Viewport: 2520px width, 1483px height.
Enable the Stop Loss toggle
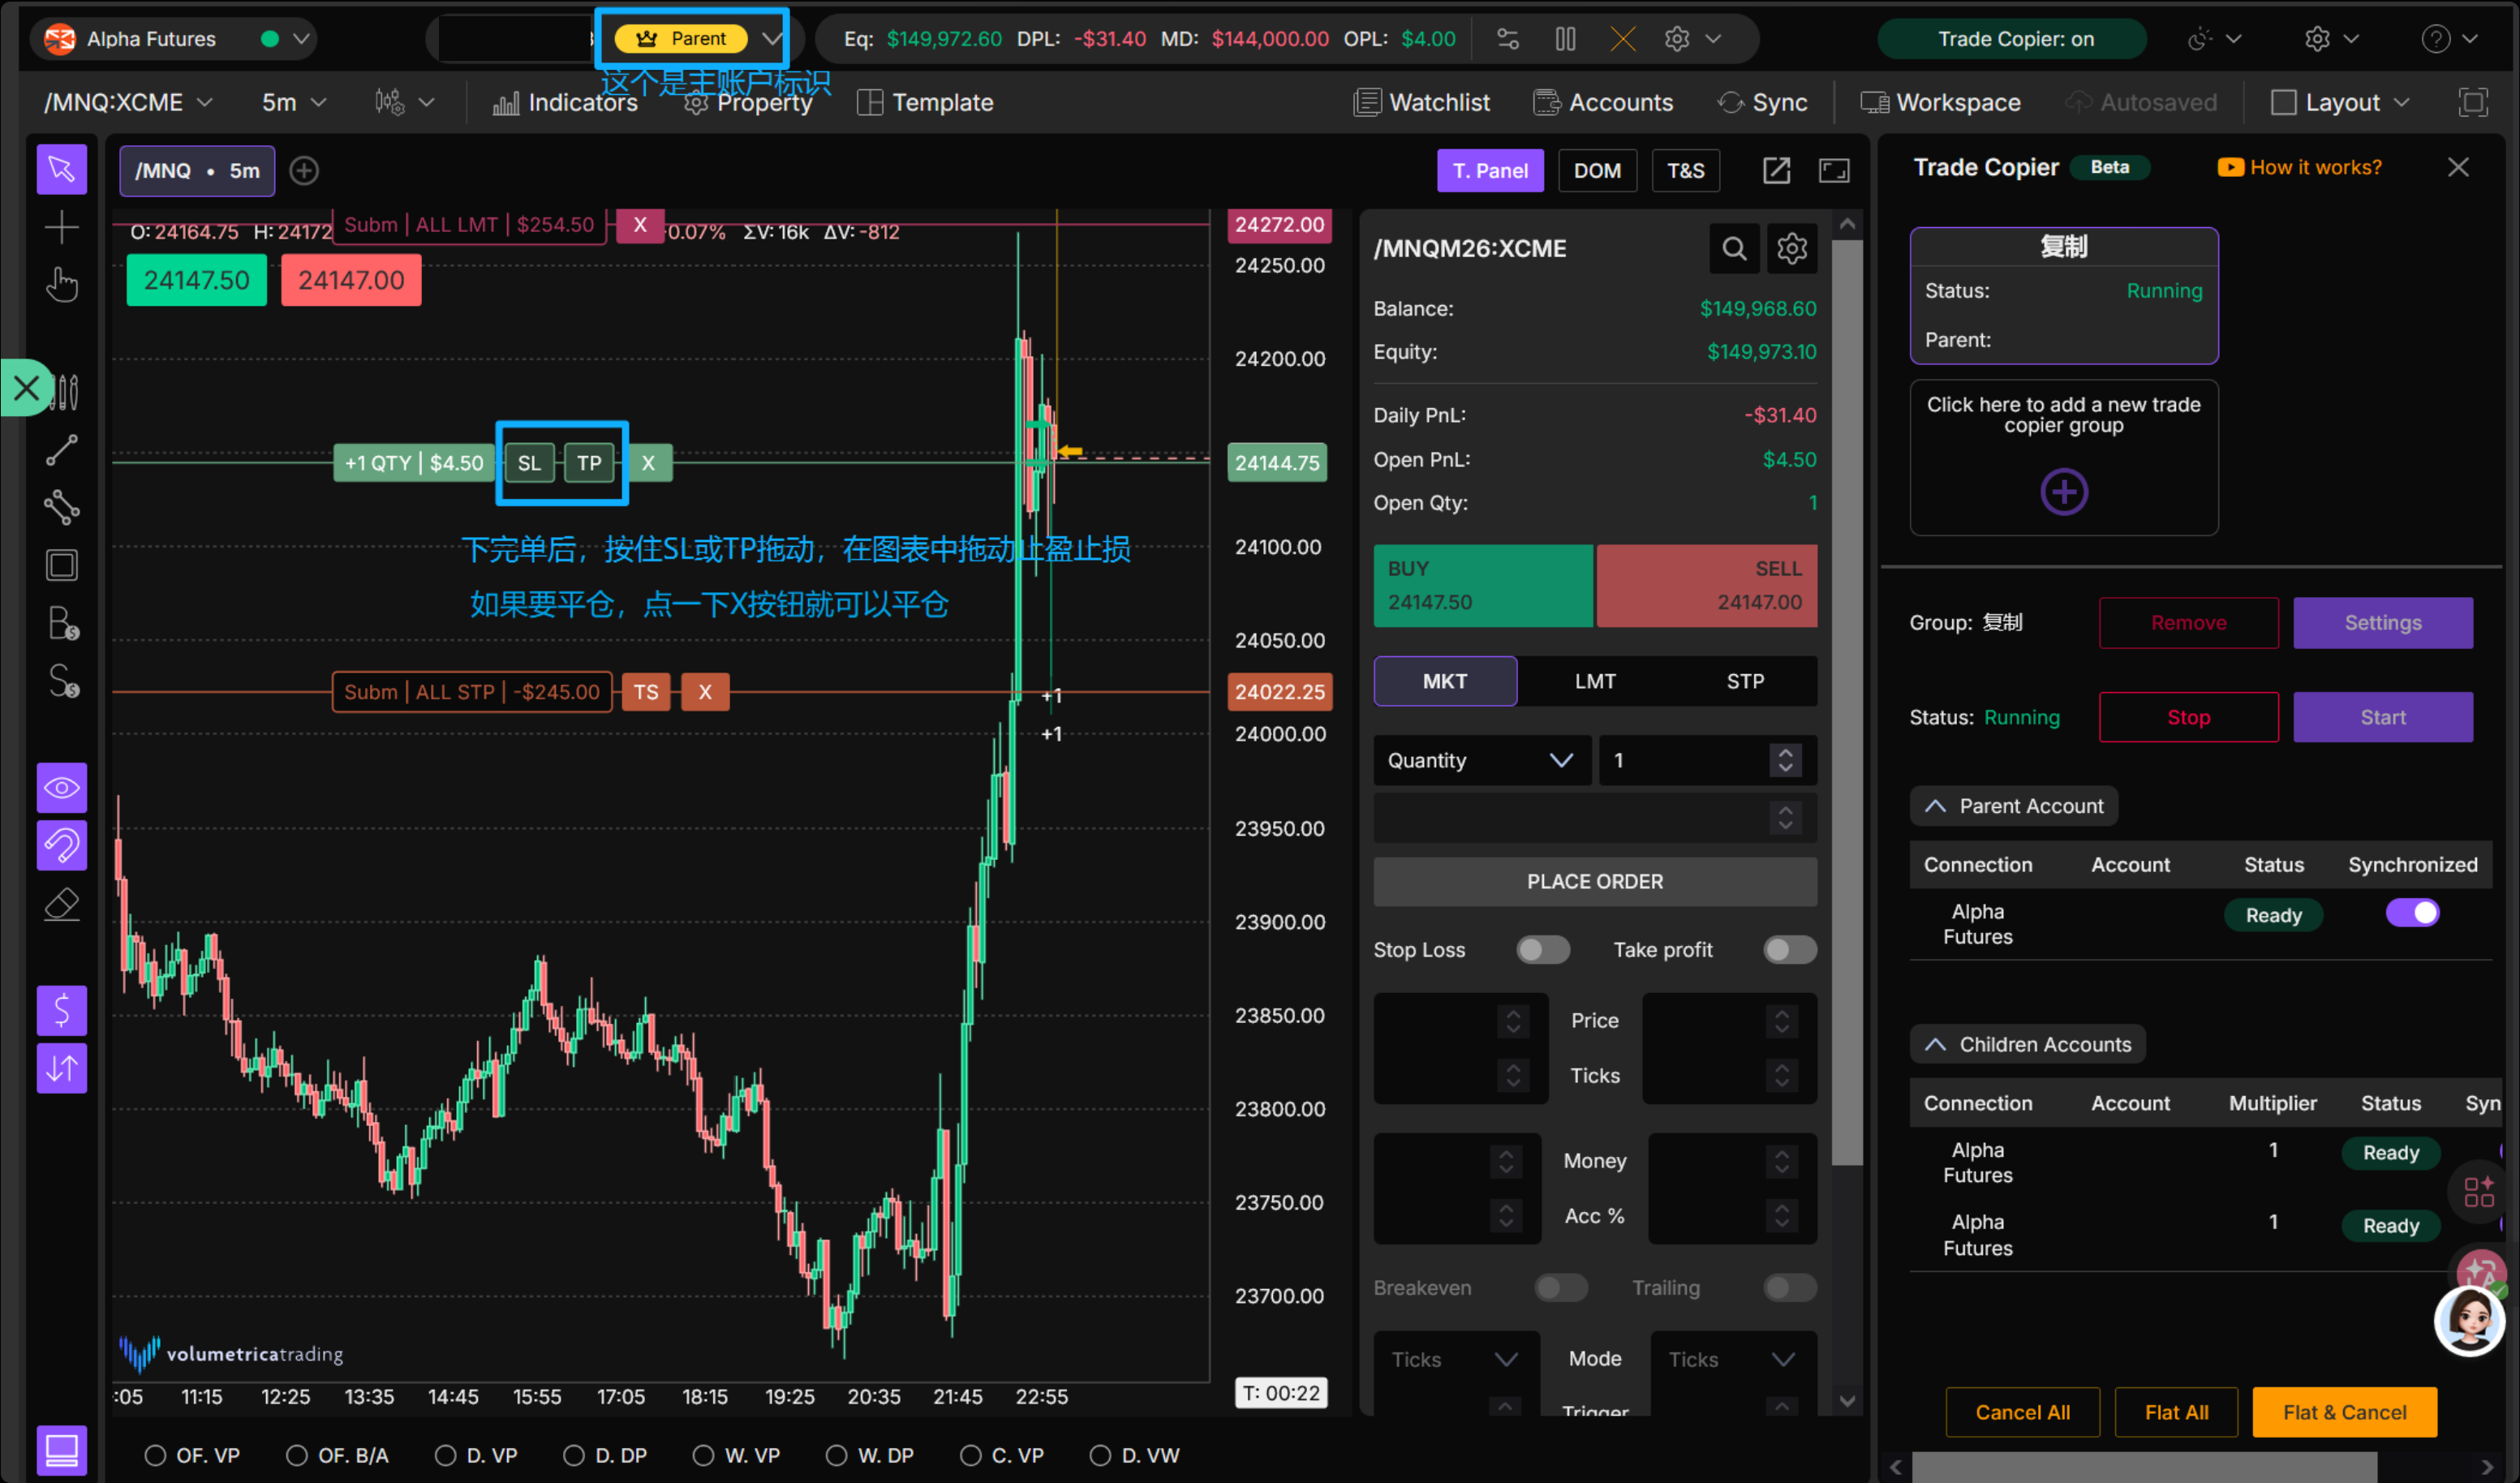coord(1543,949)
